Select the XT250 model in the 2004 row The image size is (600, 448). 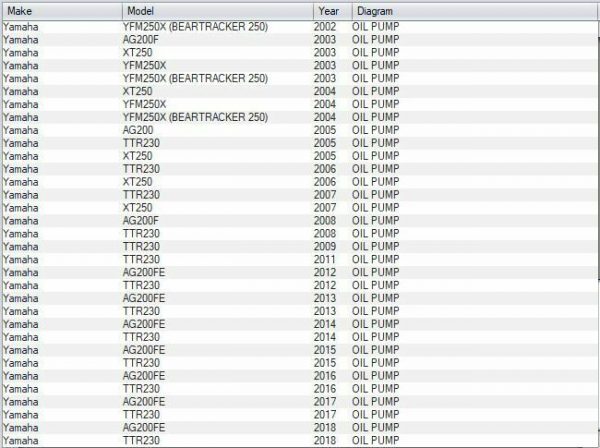pos(137,91)
